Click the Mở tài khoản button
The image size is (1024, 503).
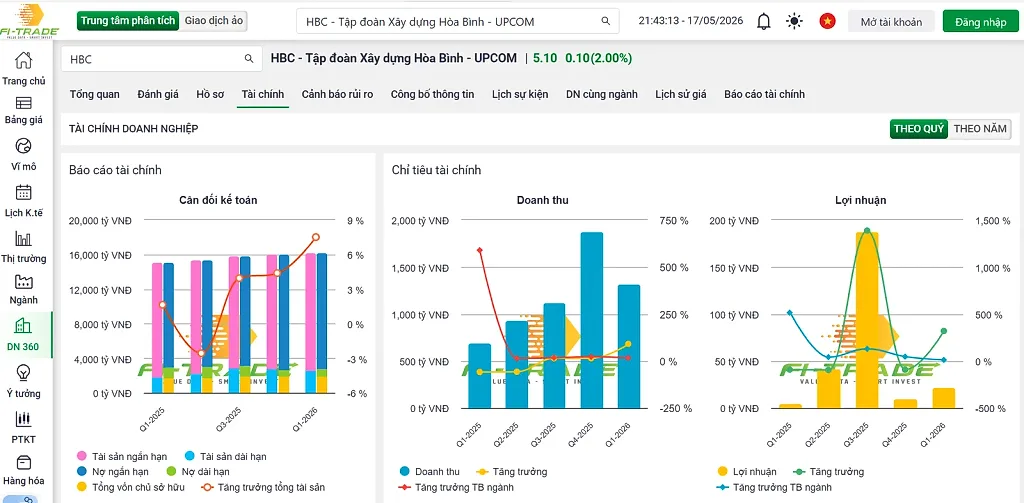[891, 22]
